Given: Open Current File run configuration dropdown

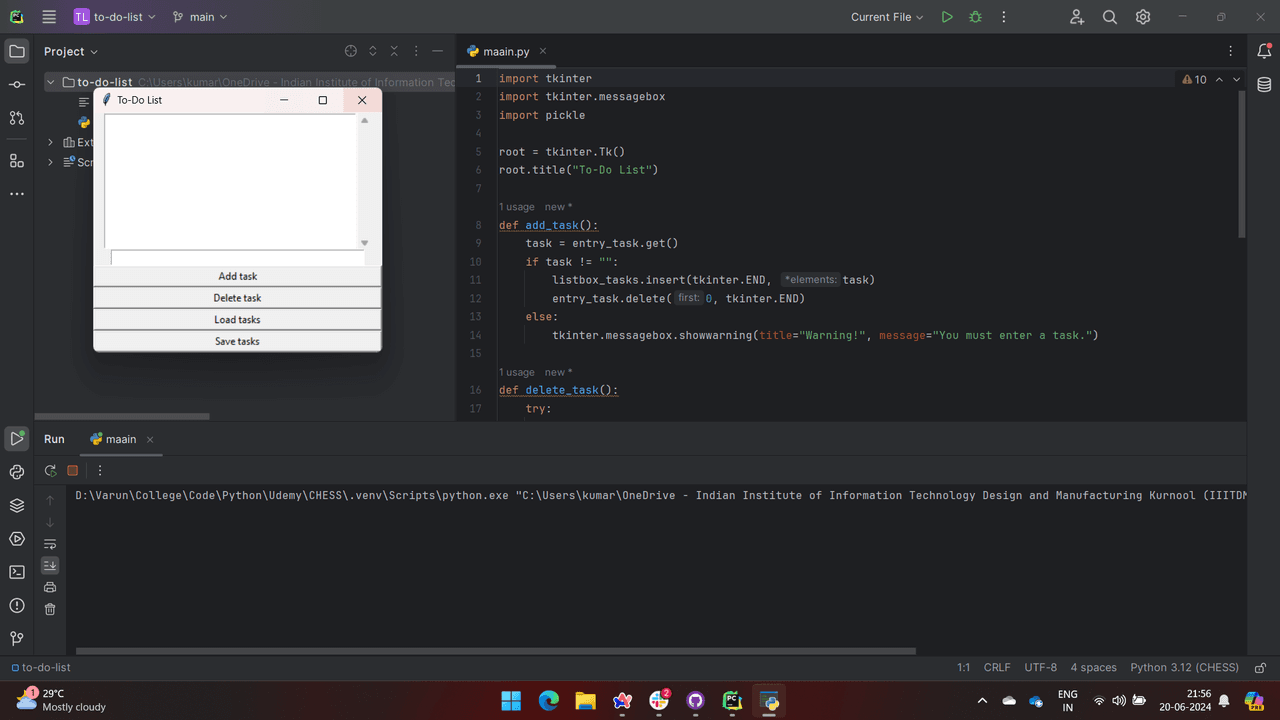Looking at the screenshot, I should click(x=888, y=17).
